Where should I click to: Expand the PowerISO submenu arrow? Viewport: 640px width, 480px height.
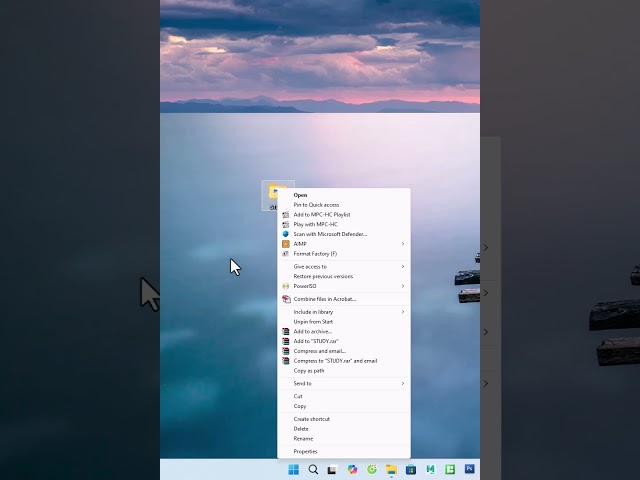coord(403,286)
